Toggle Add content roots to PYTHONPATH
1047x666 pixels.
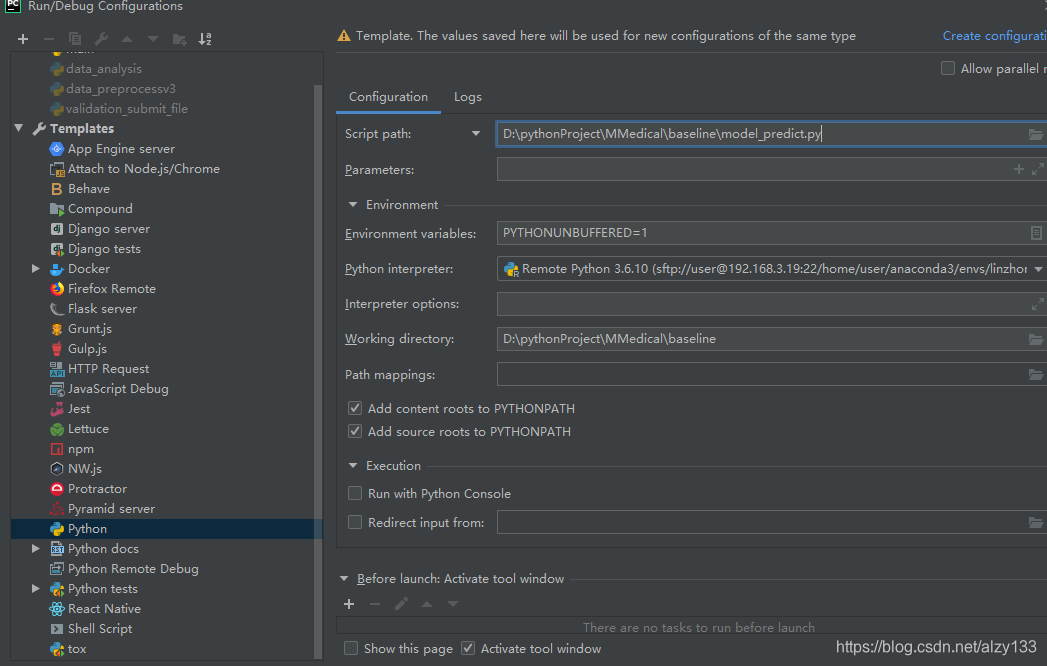pos(355,408)
